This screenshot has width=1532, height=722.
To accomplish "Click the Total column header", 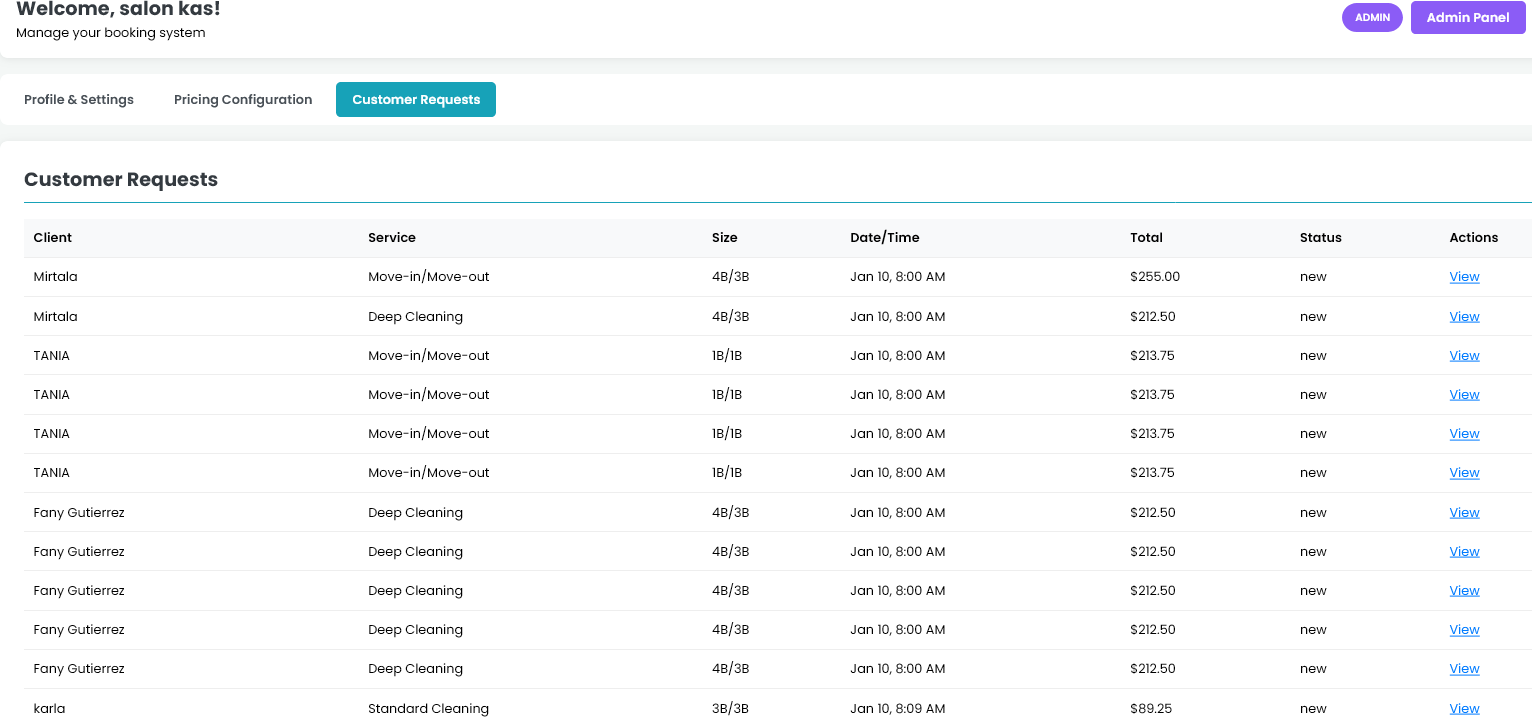I will coord(1146,237).
